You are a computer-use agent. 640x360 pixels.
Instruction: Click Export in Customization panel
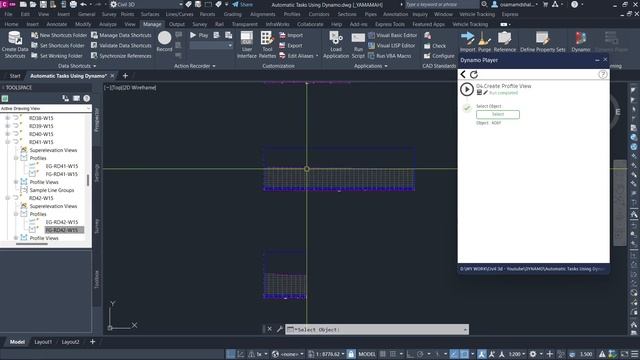(291, 45)
